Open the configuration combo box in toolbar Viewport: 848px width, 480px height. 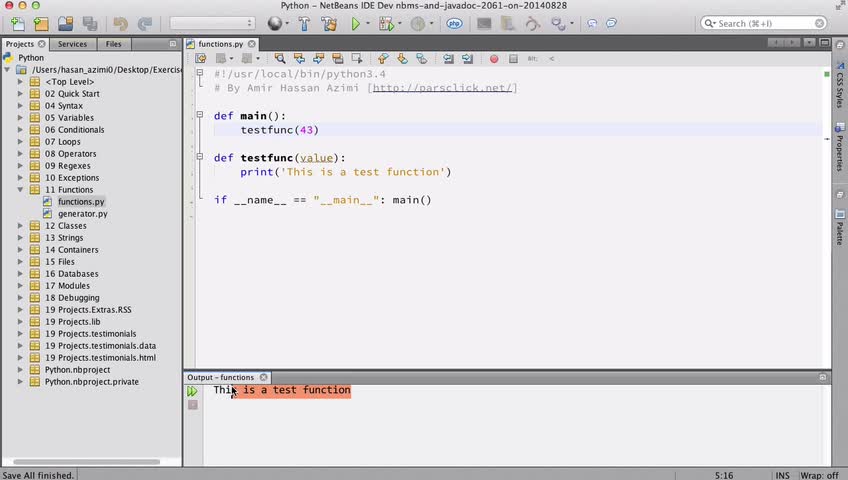point(212,23)
